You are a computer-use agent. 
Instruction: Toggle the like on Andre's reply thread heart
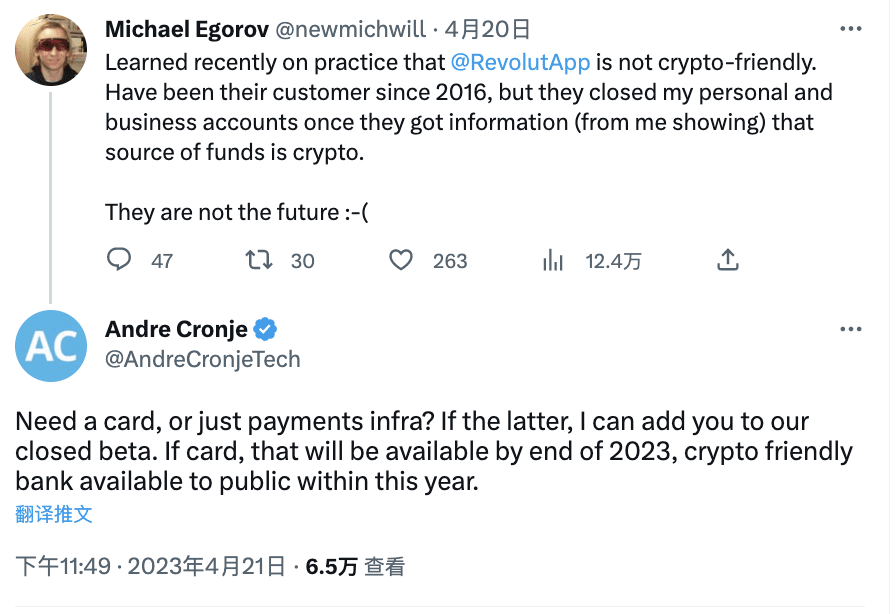point(401,260)
